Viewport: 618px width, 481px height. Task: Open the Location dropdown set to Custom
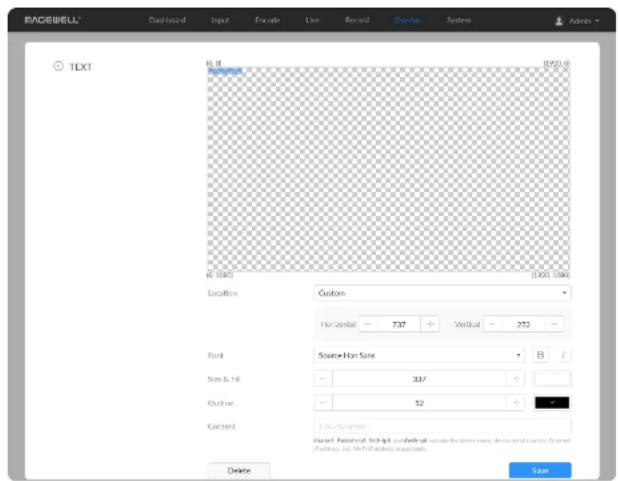442,293
